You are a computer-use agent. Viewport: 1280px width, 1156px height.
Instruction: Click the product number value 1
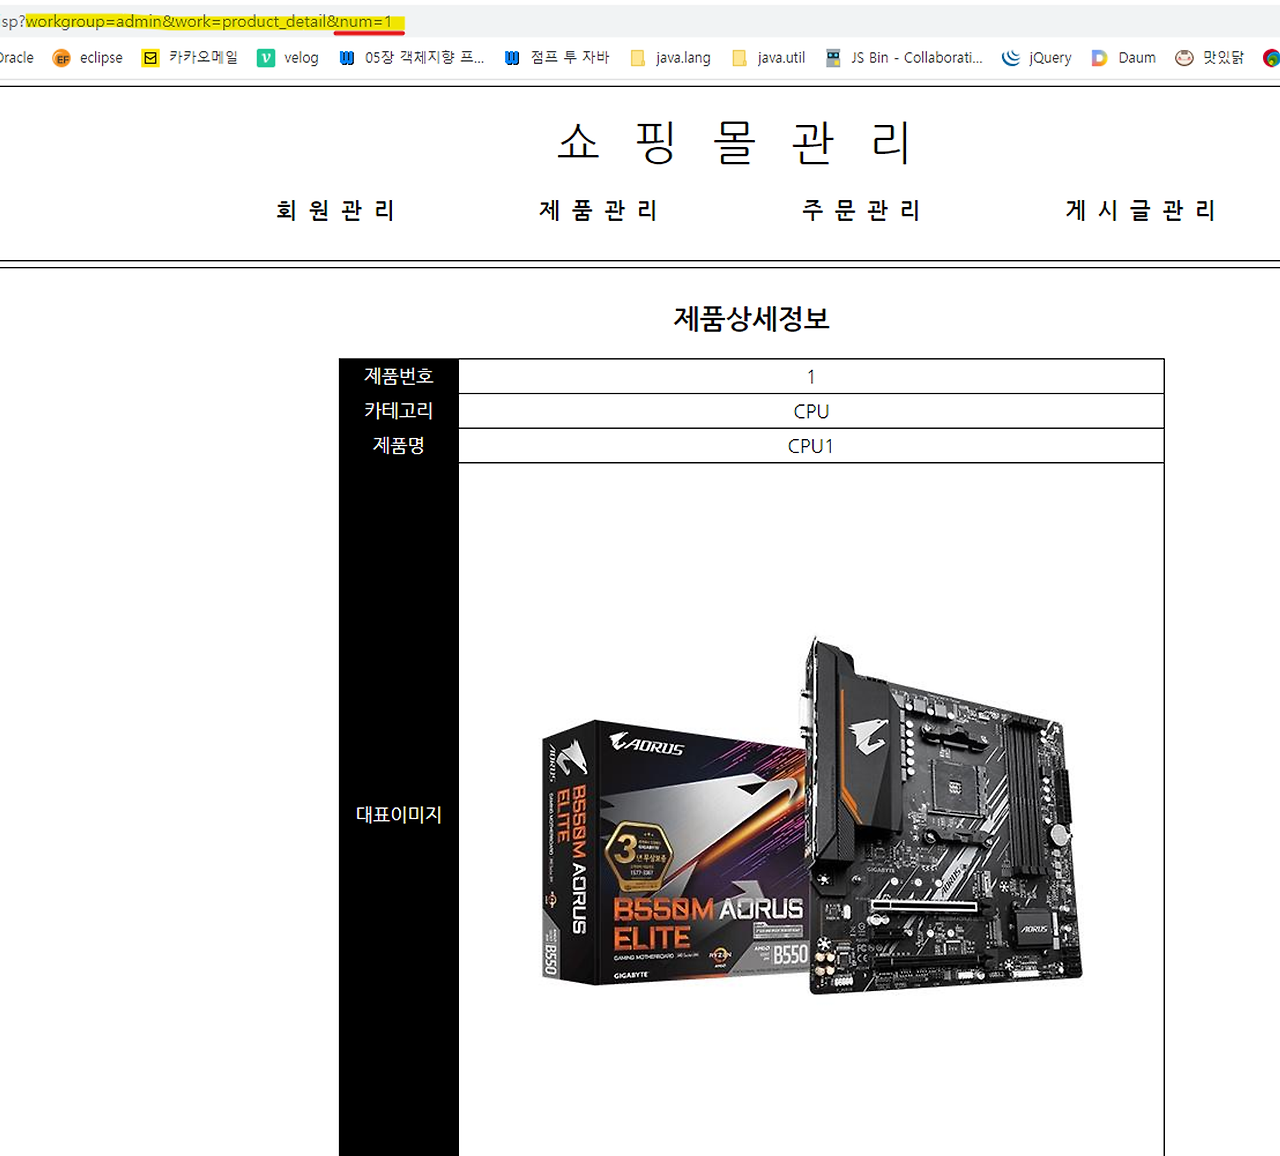click(x=811, y=377)
